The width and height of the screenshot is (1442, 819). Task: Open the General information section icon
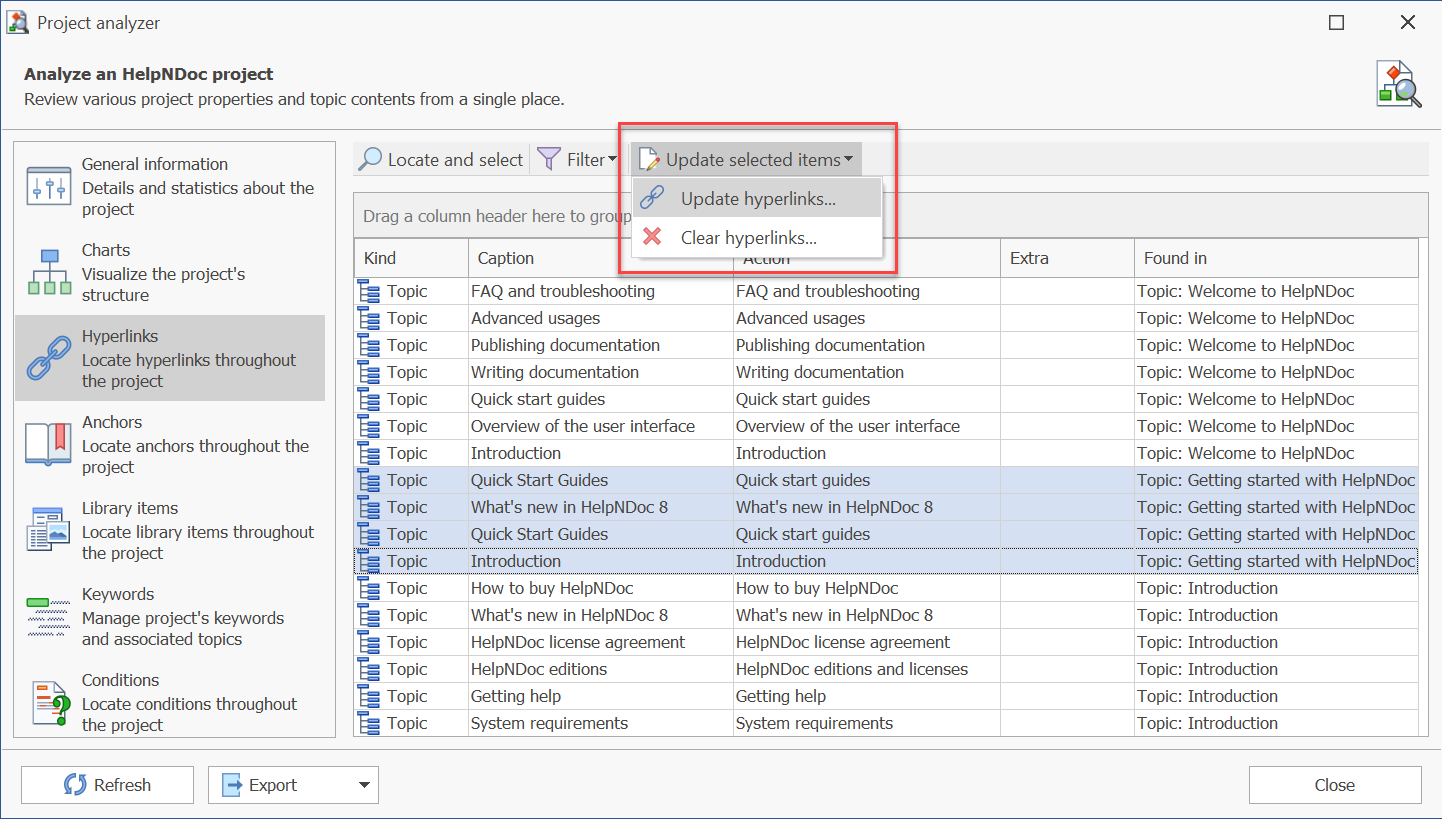(x=48, y=187)
